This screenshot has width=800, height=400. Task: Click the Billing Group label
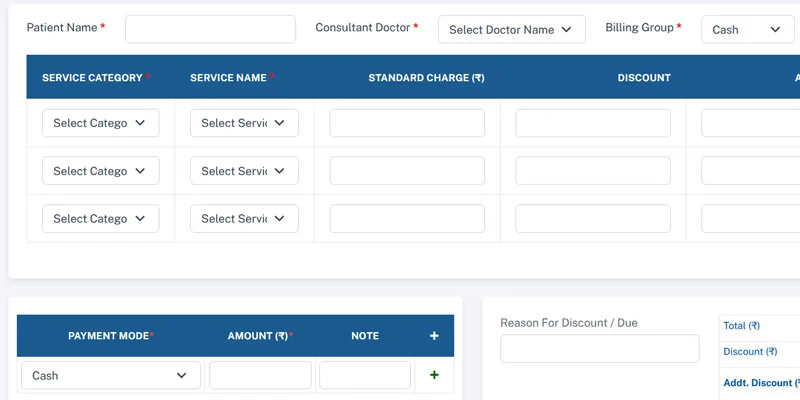pos(639,28)
